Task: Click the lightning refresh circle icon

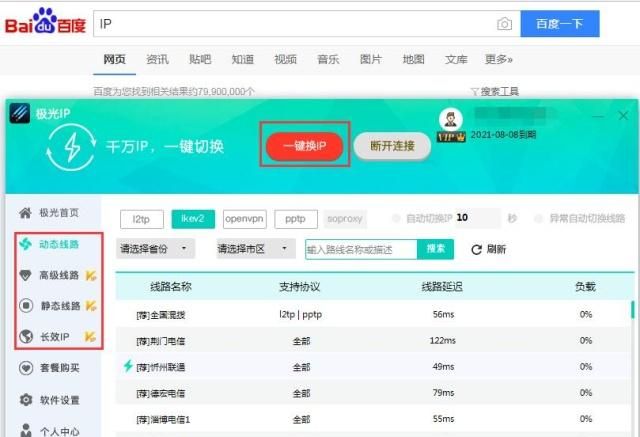Action: (x=71, y=147)
